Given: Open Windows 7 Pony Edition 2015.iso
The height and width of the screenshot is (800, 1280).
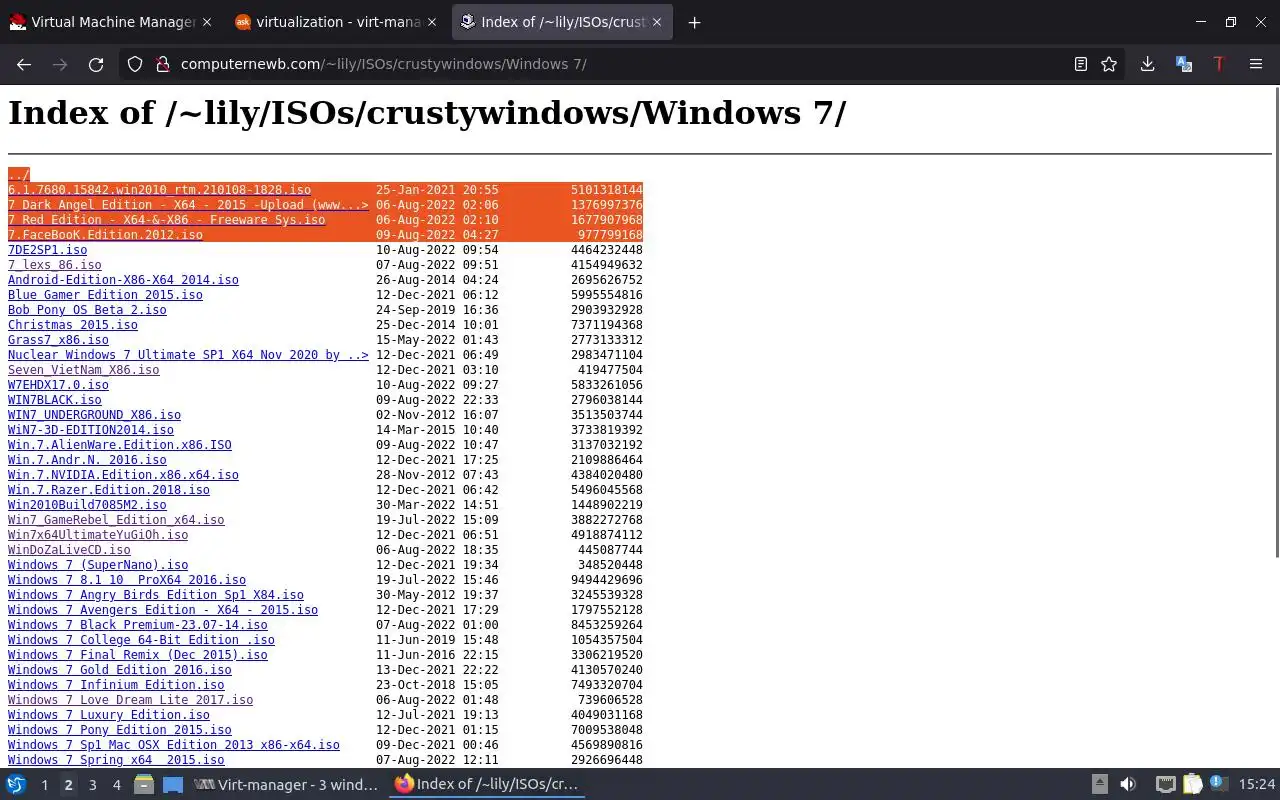Looking at the screenshot, I should pos(120,730).
